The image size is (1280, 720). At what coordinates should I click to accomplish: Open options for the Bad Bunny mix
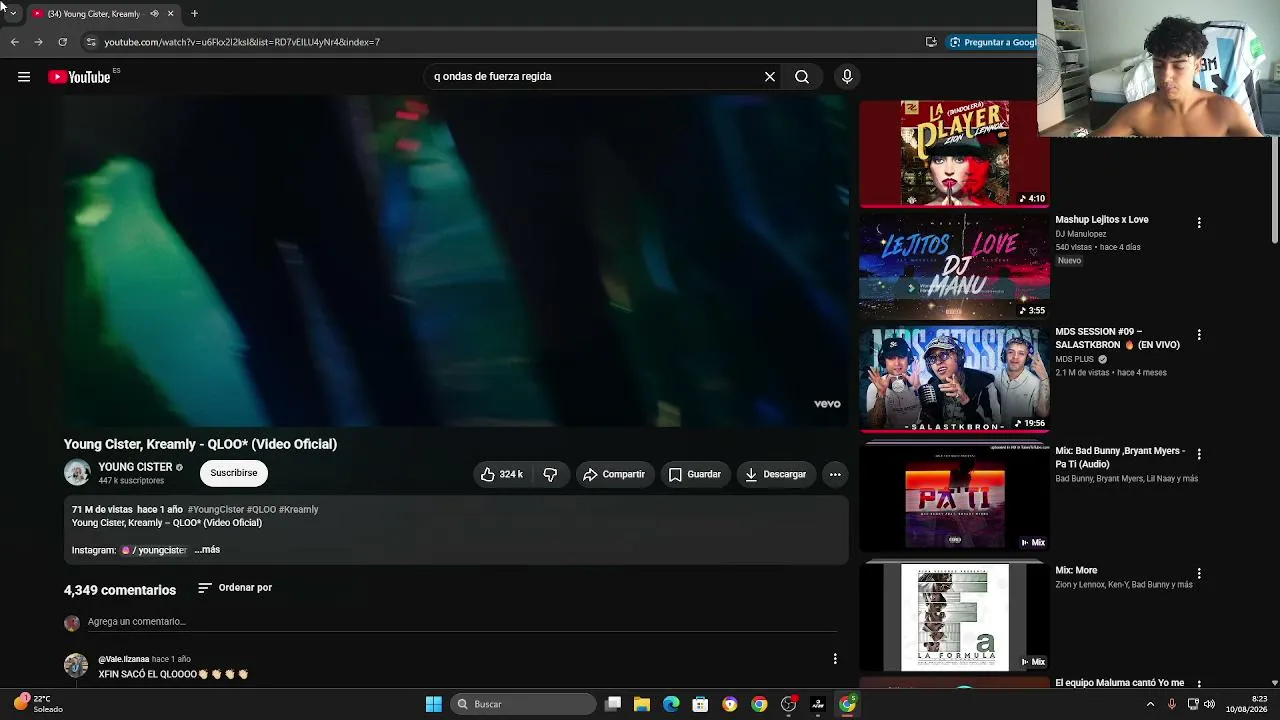[1199, 454]
